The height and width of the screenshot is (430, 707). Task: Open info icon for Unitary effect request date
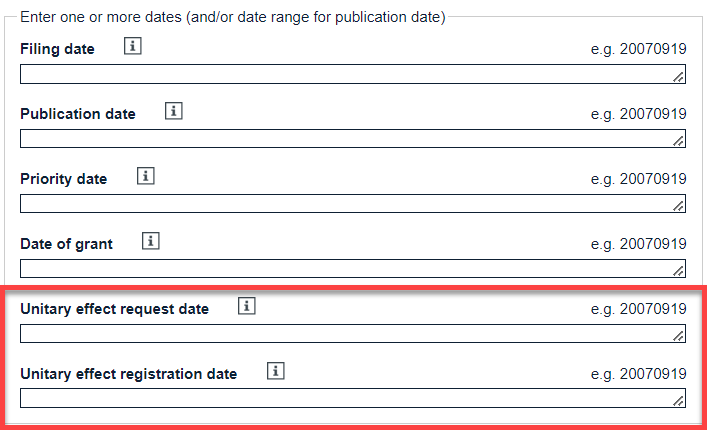[x=247, y=307]
